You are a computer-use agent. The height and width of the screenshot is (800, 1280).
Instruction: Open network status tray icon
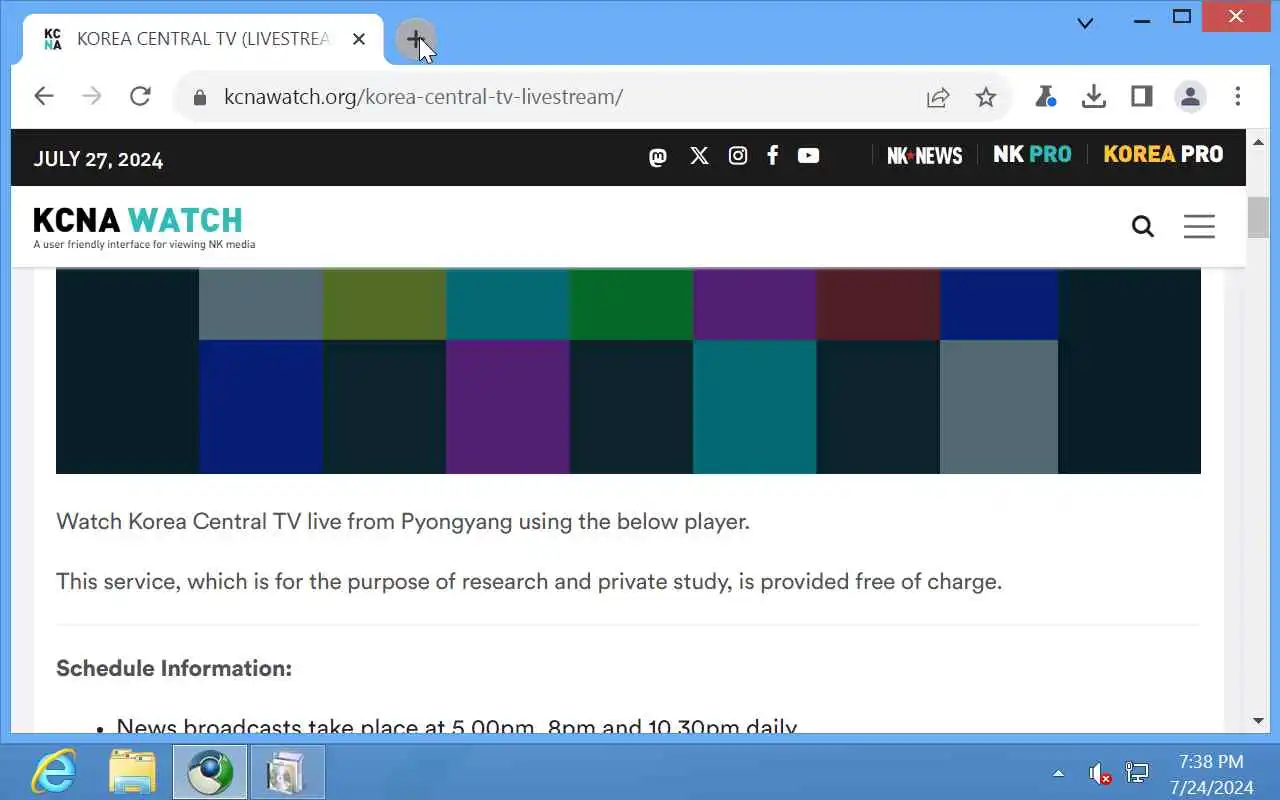coord(1137,773)
